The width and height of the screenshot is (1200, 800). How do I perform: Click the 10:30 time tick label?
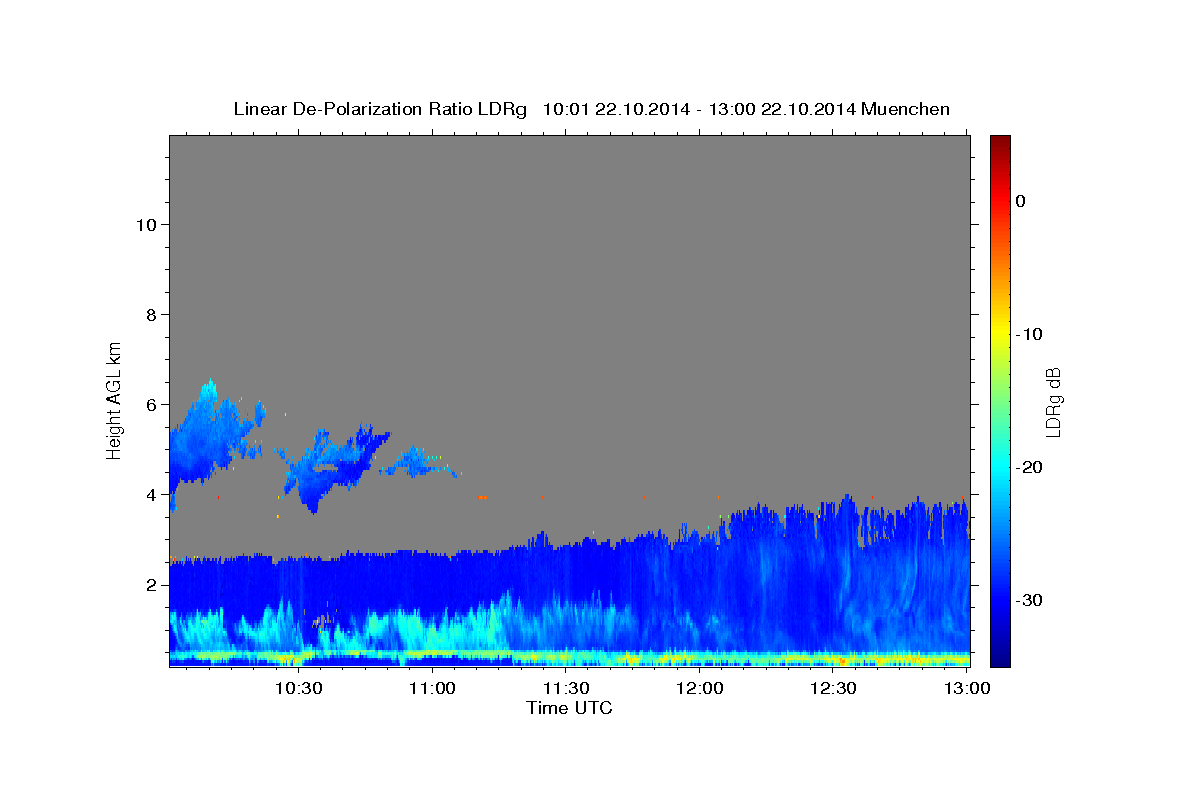pos(298,688)
